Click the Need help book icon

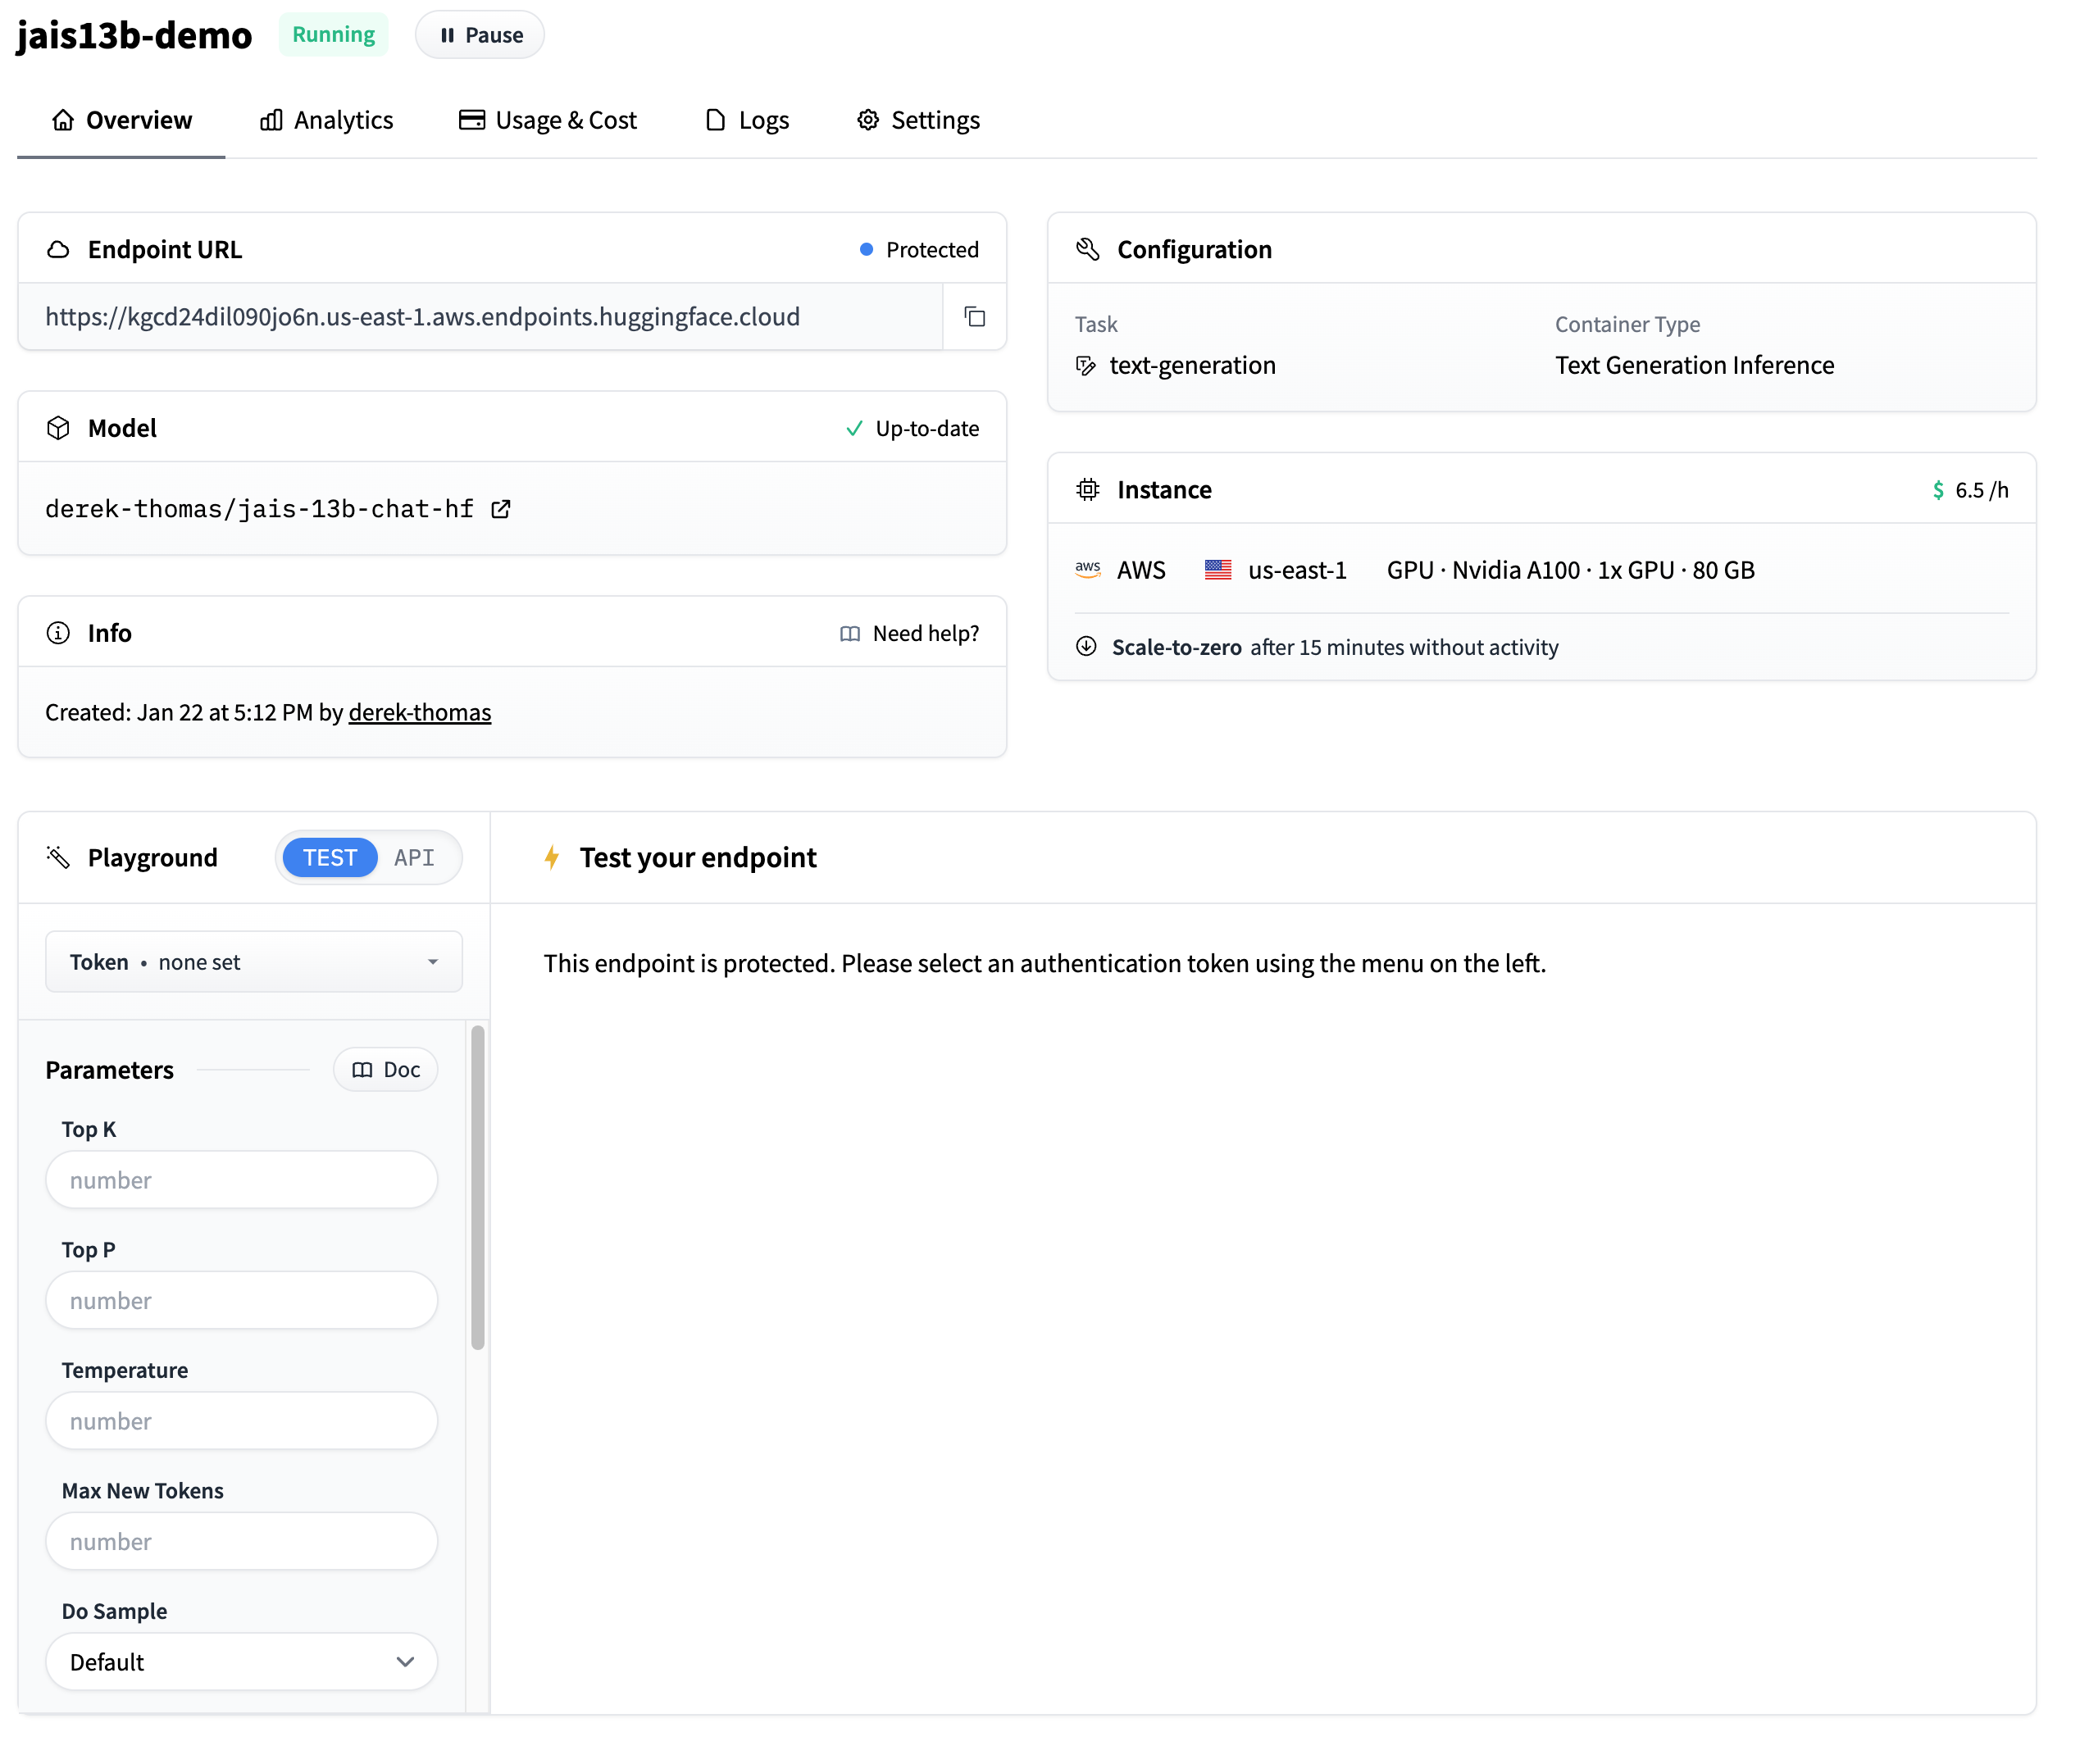(x=849, y=634)
